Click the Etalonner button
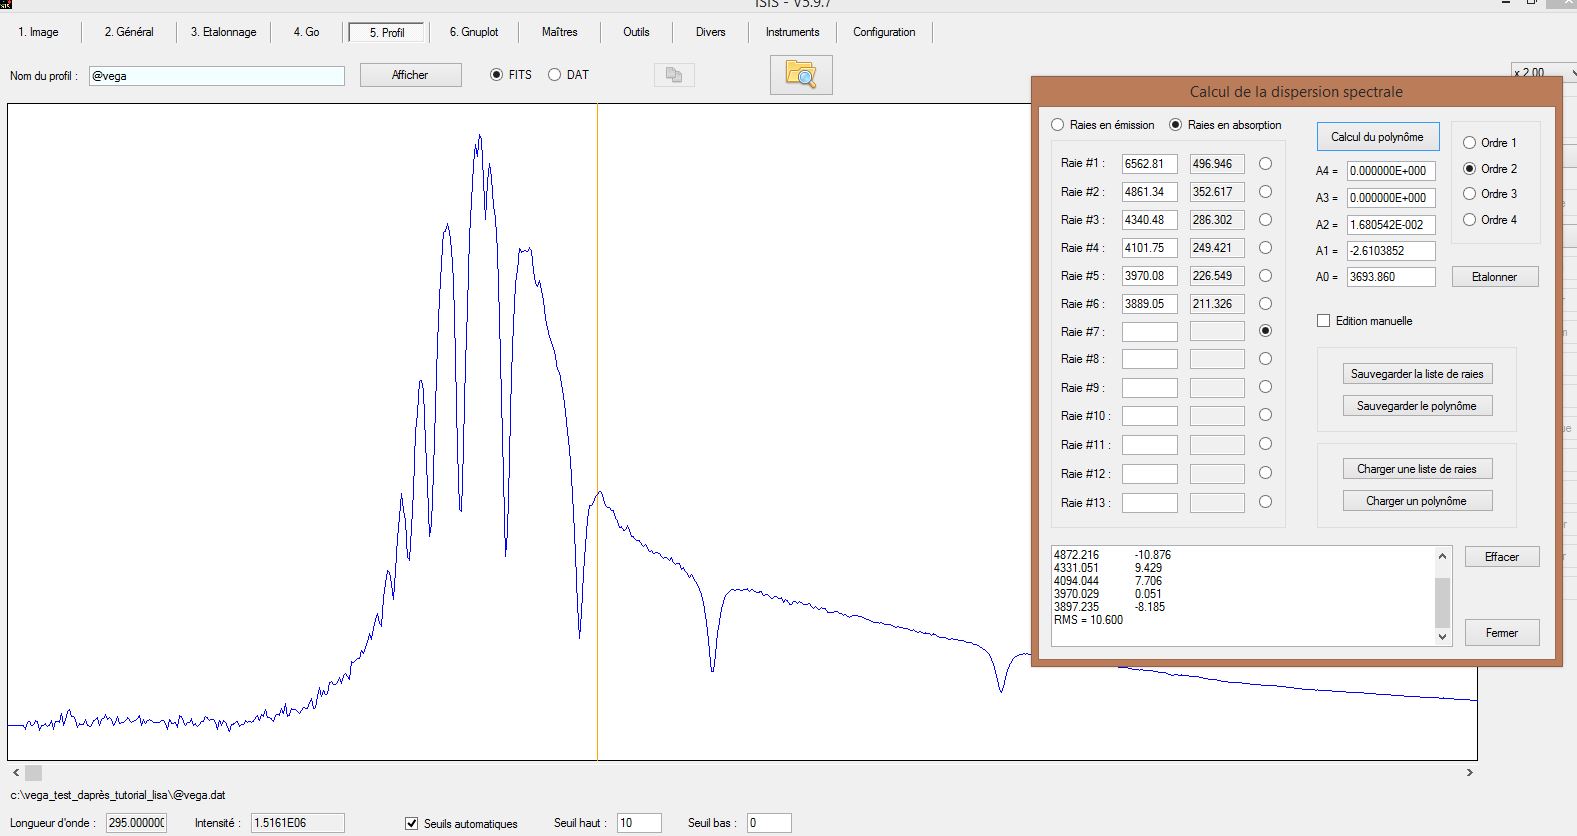This screenshot has height=836, width=1577. click(x=1494, y=277)
